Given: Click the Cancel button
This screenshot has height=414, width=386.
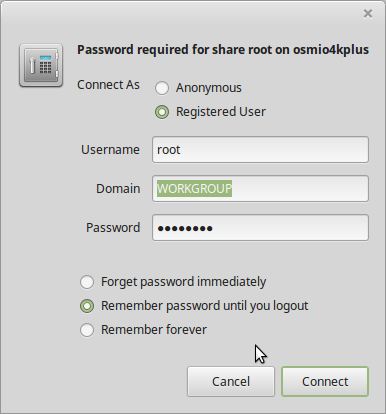Looking at the screenshot, I should pos(231,382).
